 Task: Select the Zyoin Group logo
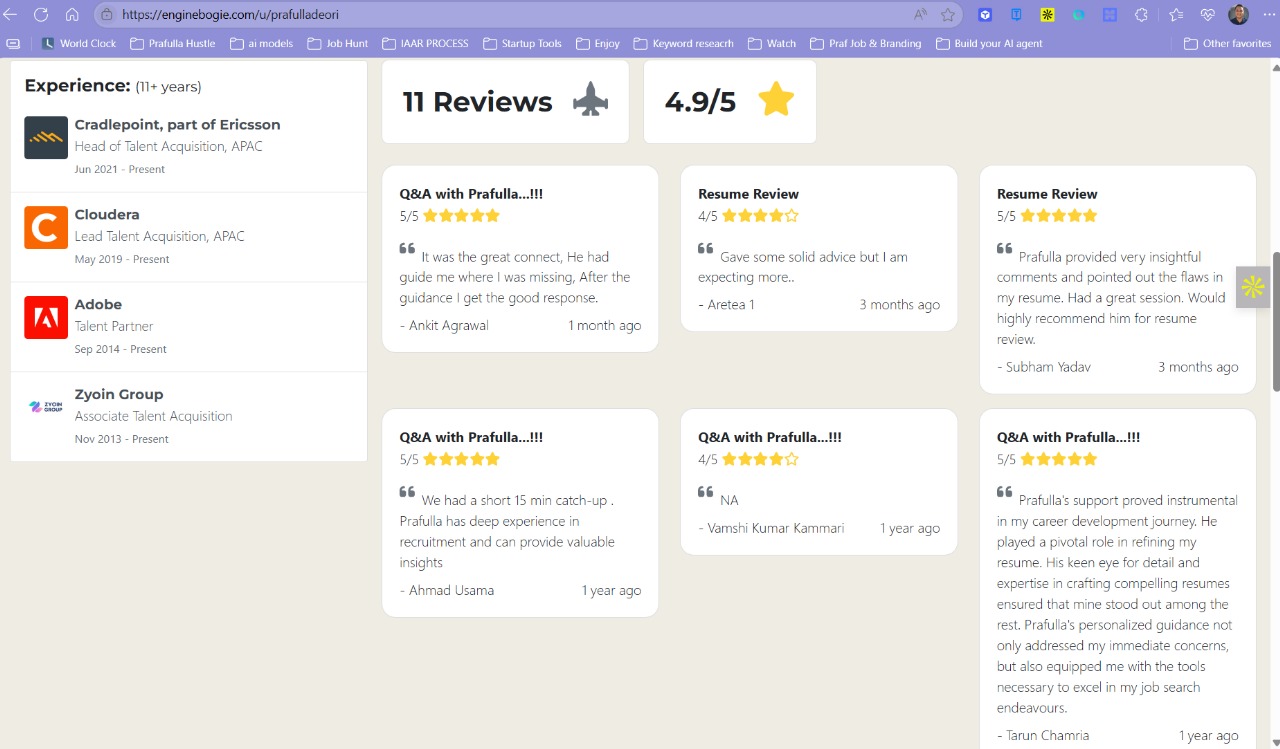(x=45, y=405)
